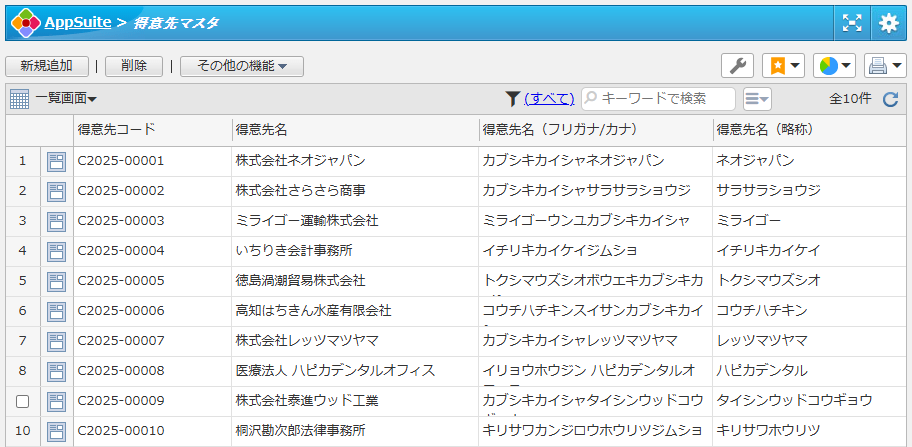Image resolution: width=912 pixels, height=447 pixels.
Task: Check the checkbox for row C2025-00009
Action: pos(22,401)
